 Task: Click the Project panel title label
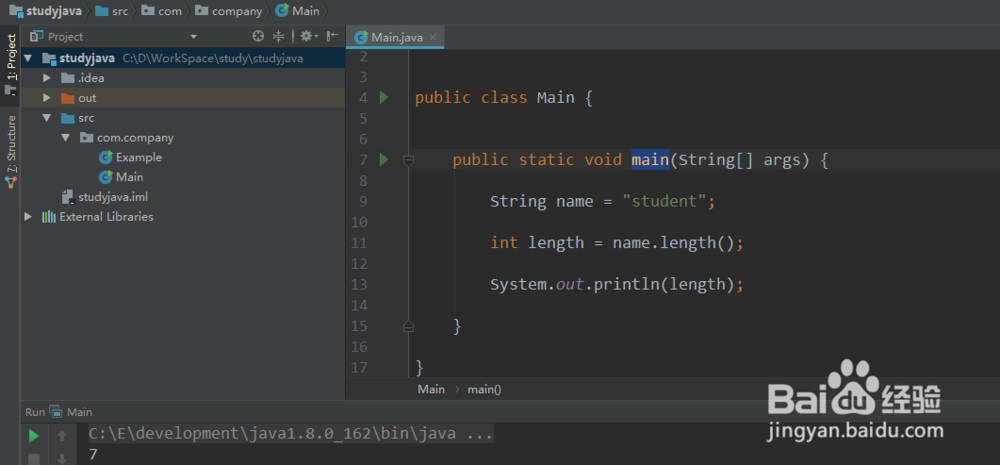point(65,37)
